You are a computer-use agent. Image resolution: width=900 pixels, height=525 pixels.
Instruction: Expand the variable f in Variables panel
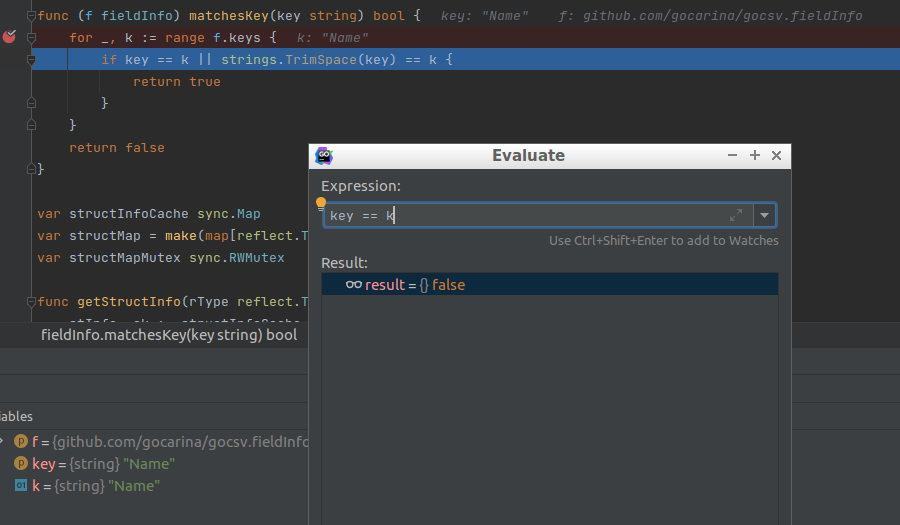coord(2,441)
